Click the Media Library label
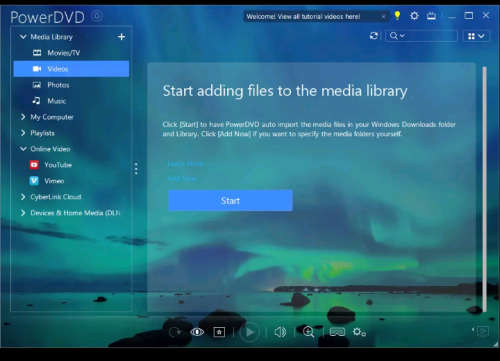 [51, 37]
